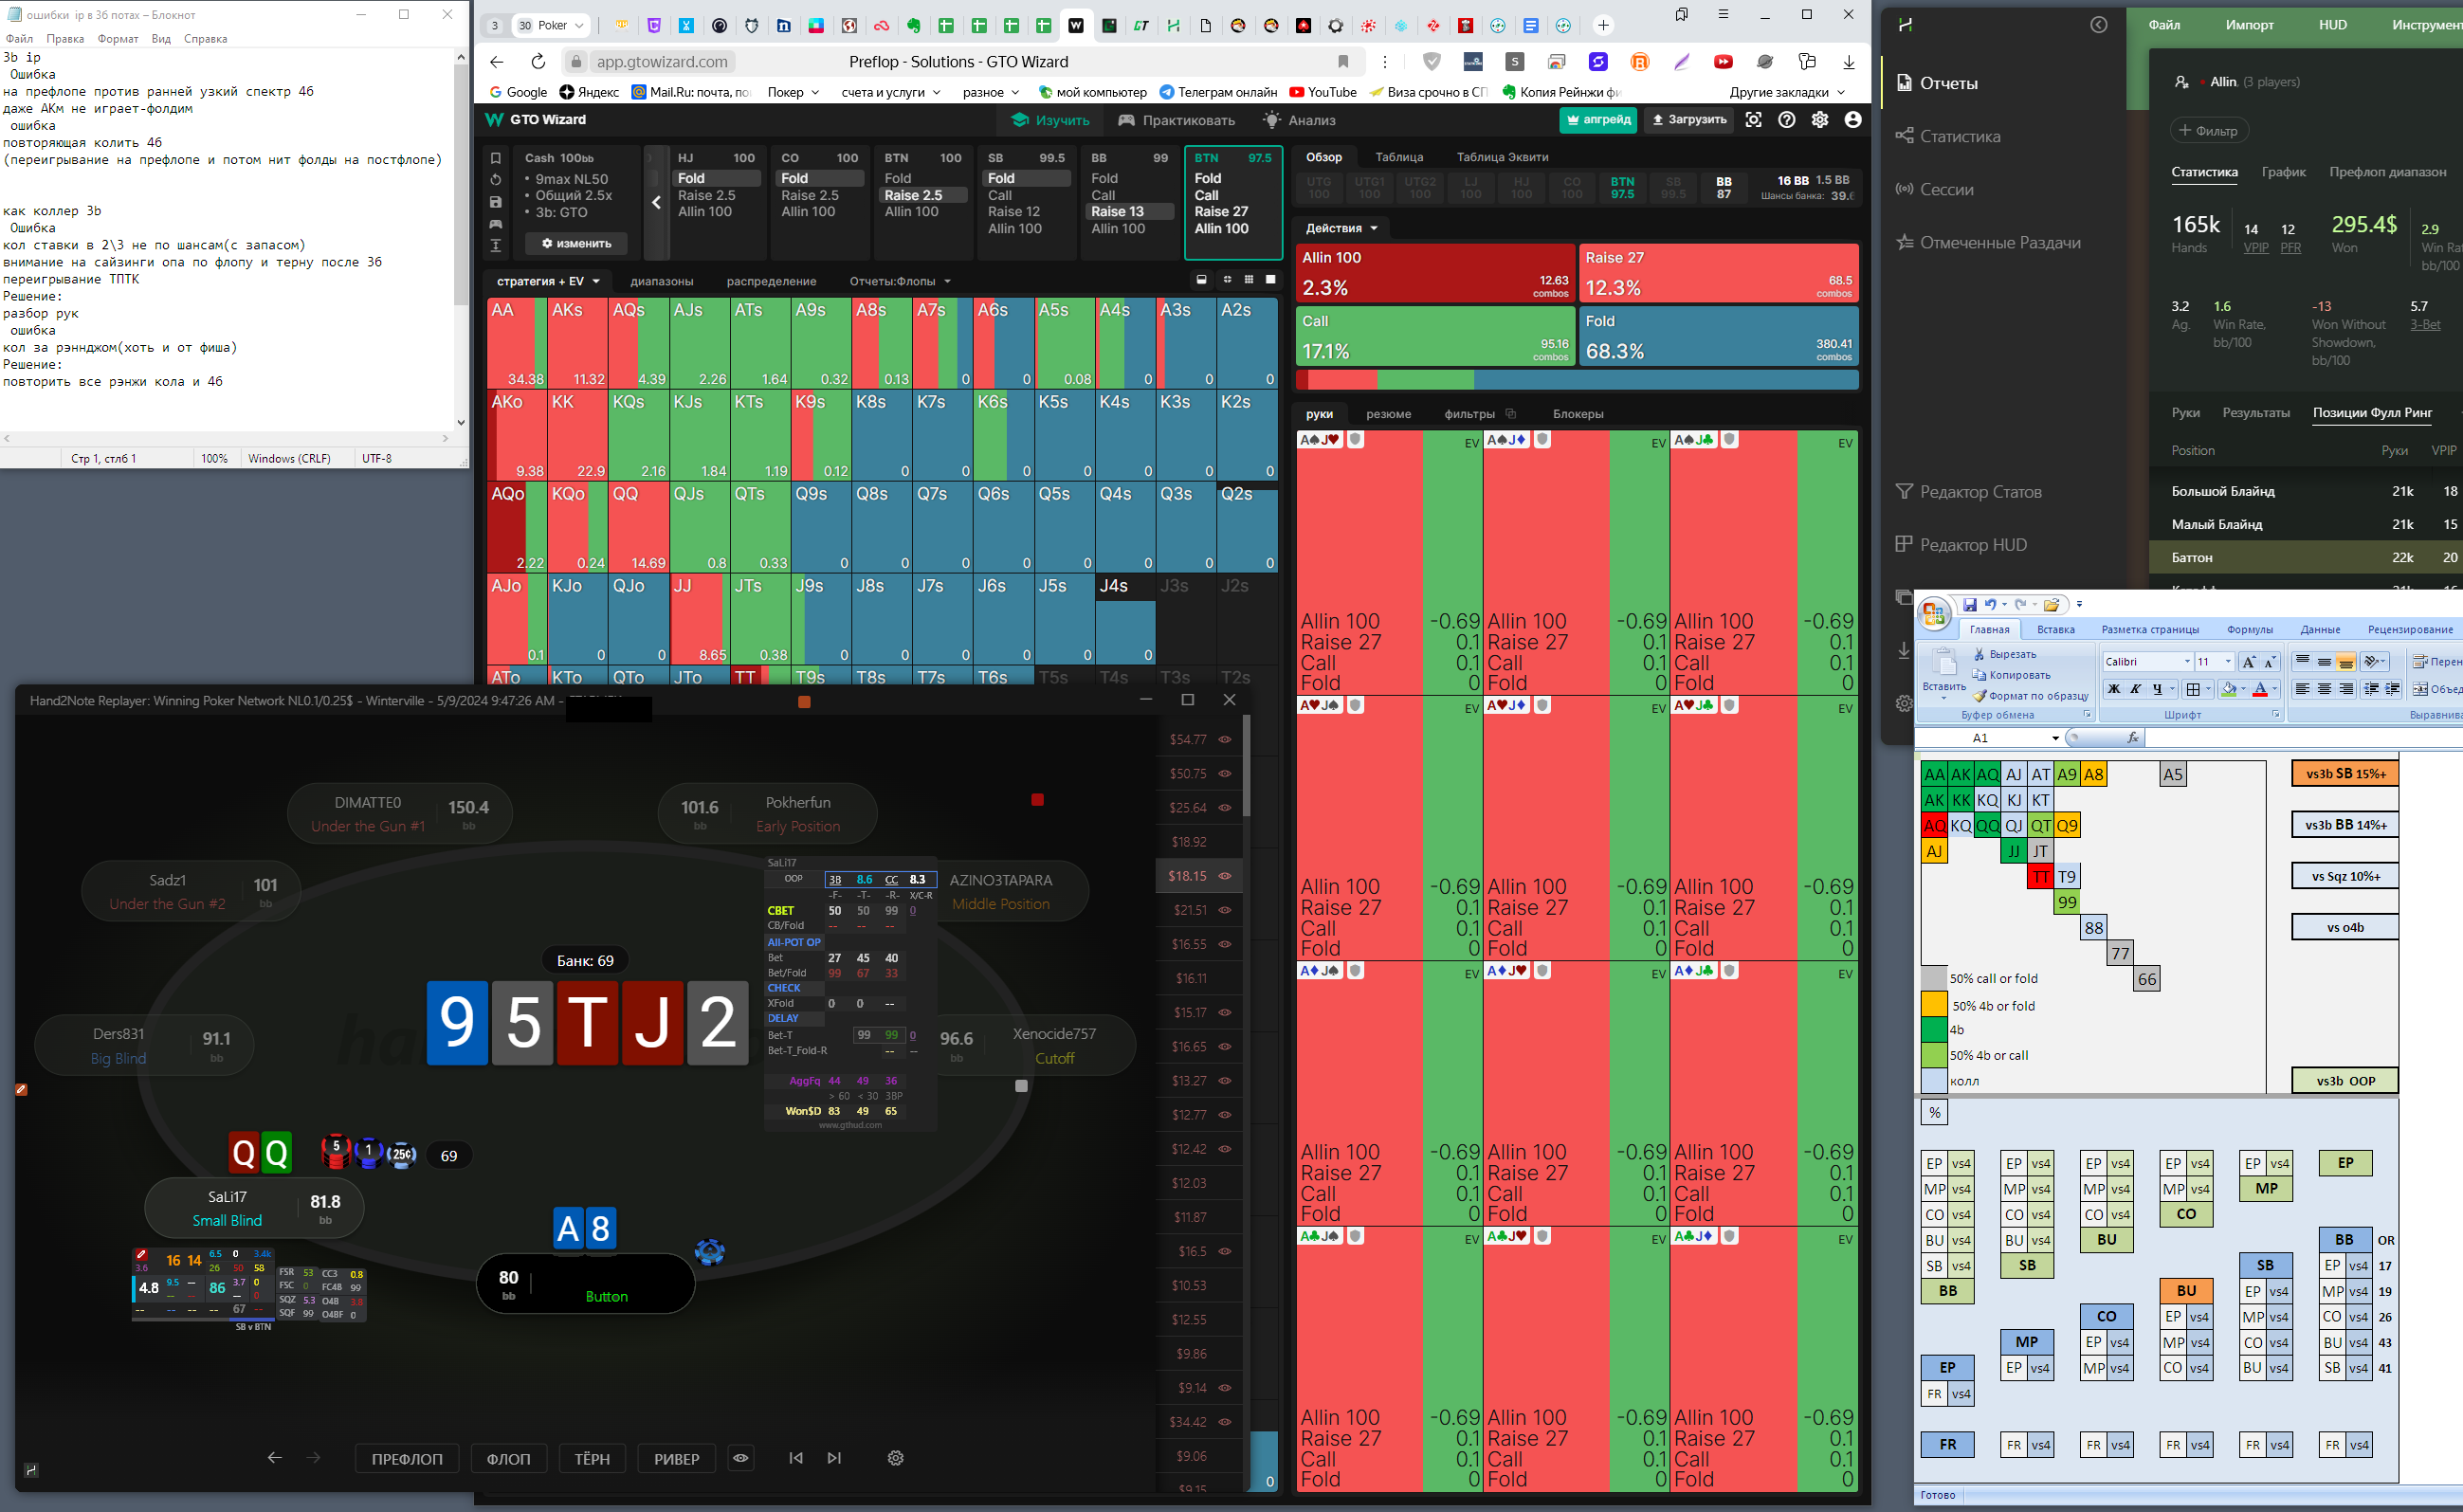Open Формат menu in Notepad
The image size is (2463, 1512).
[x=118, y=39]
